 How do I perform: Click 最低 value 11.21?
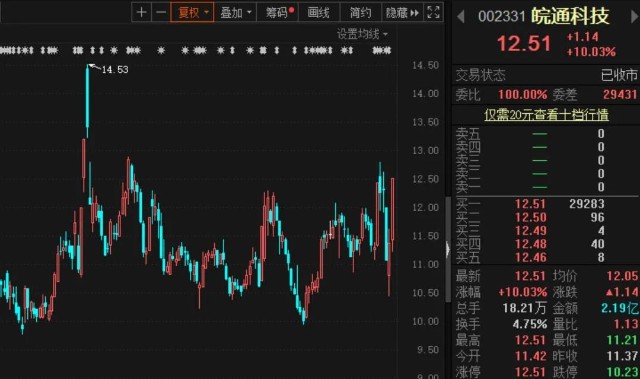click(622, 340)
